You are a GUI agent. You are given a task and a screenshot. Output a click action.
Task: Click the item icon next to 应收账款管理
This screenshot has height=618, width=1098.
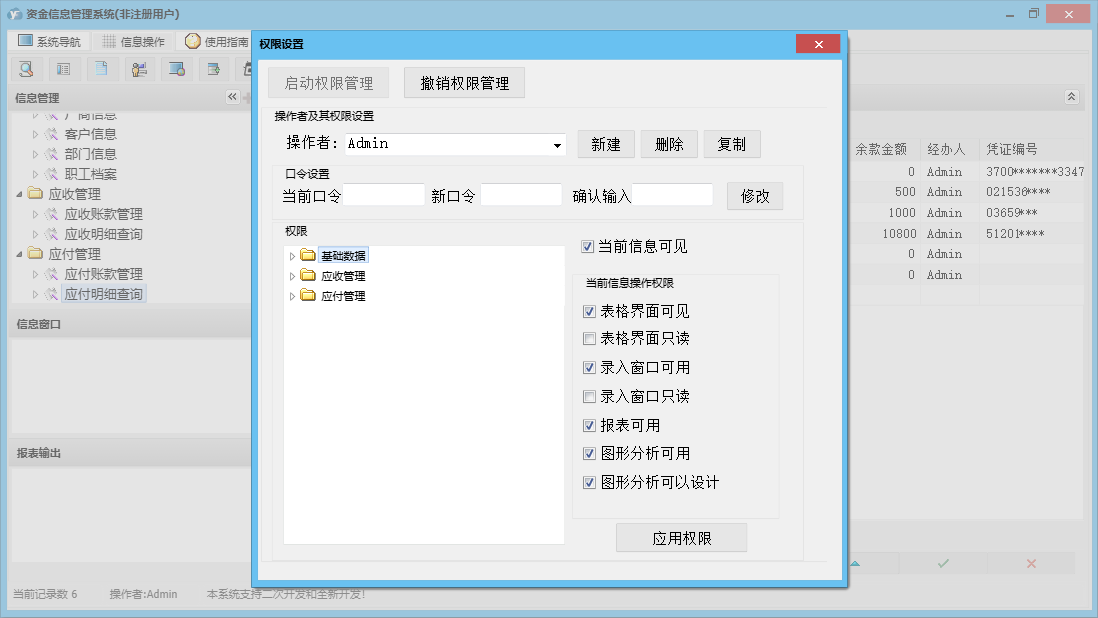(51, 214)
